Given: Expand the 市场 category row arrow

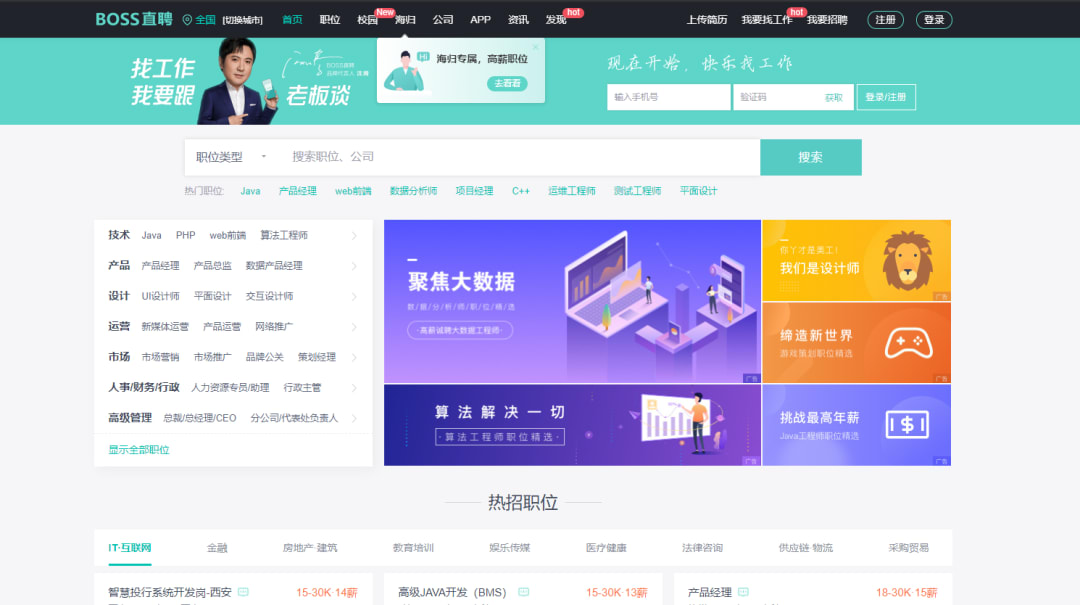Looking at the screenshot, I should pyautogui.click(x=354, y=357).
